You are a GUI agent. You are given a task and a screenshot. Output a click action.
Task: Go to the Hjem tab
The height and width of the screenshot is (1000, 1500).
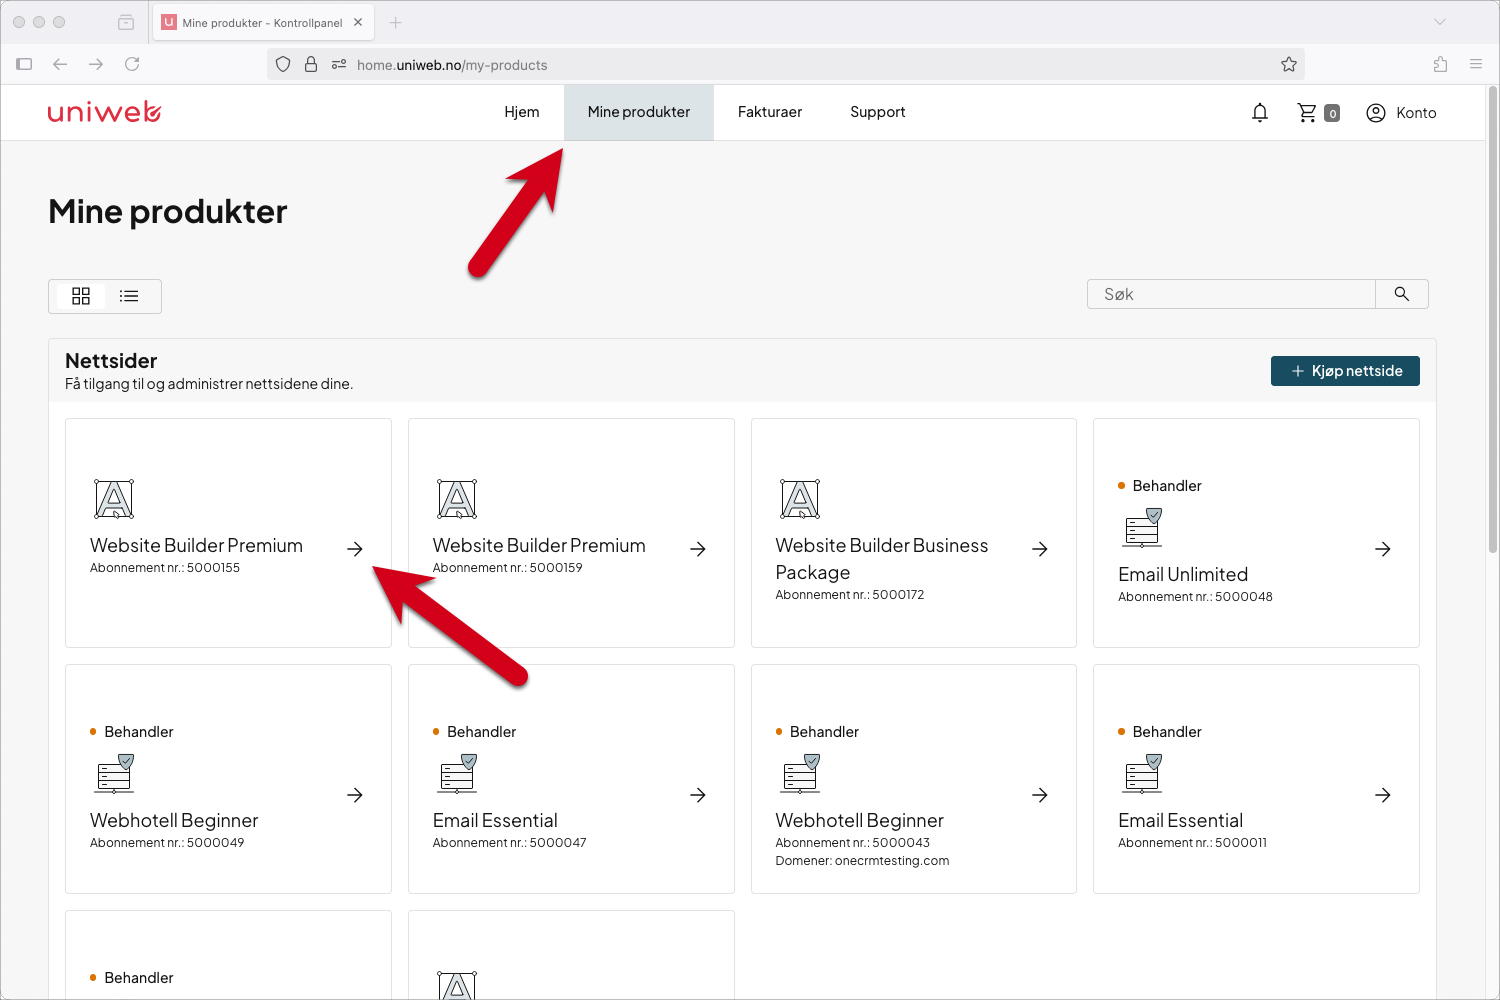coord(522,112)
